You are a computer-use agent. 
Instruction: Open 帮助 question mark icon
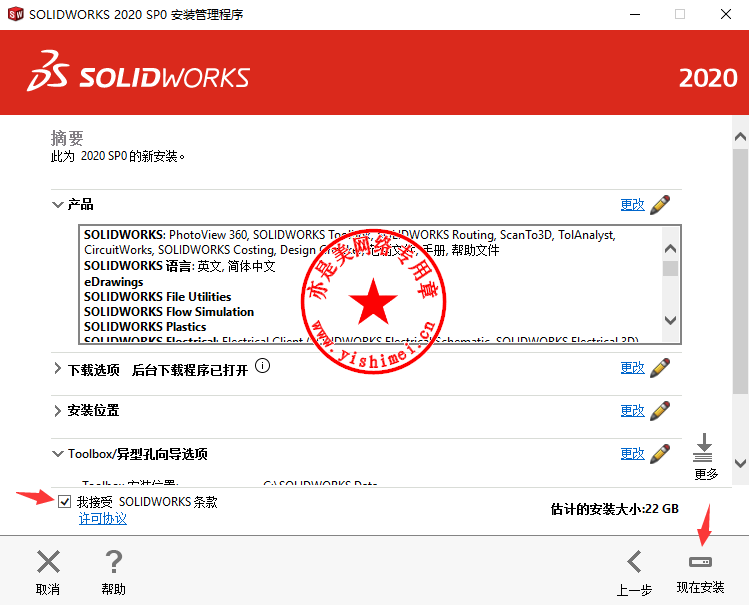point(114,562)
